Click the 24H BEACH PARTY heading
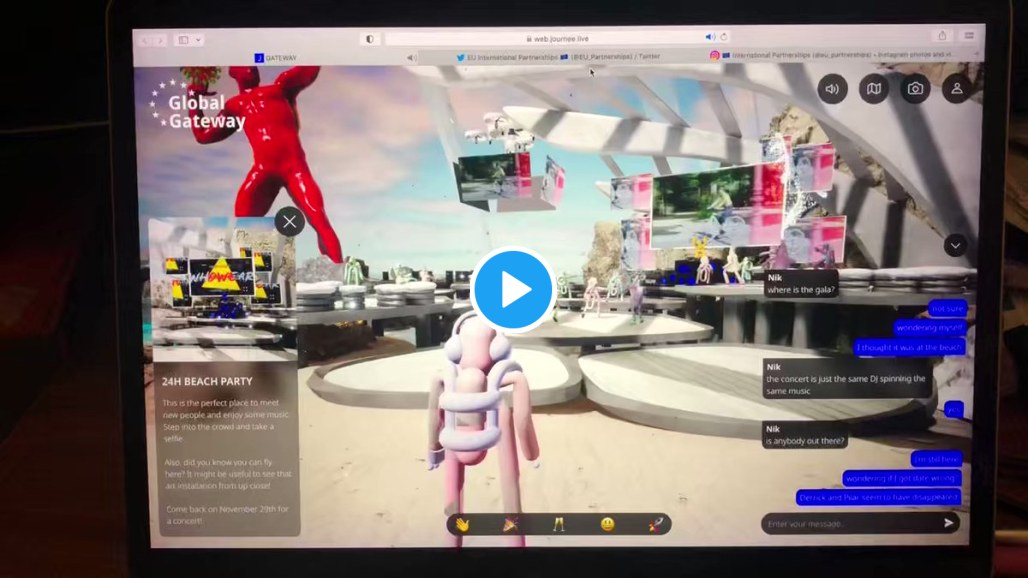Screen dimensions: 1028x578 tap(207, 381)
